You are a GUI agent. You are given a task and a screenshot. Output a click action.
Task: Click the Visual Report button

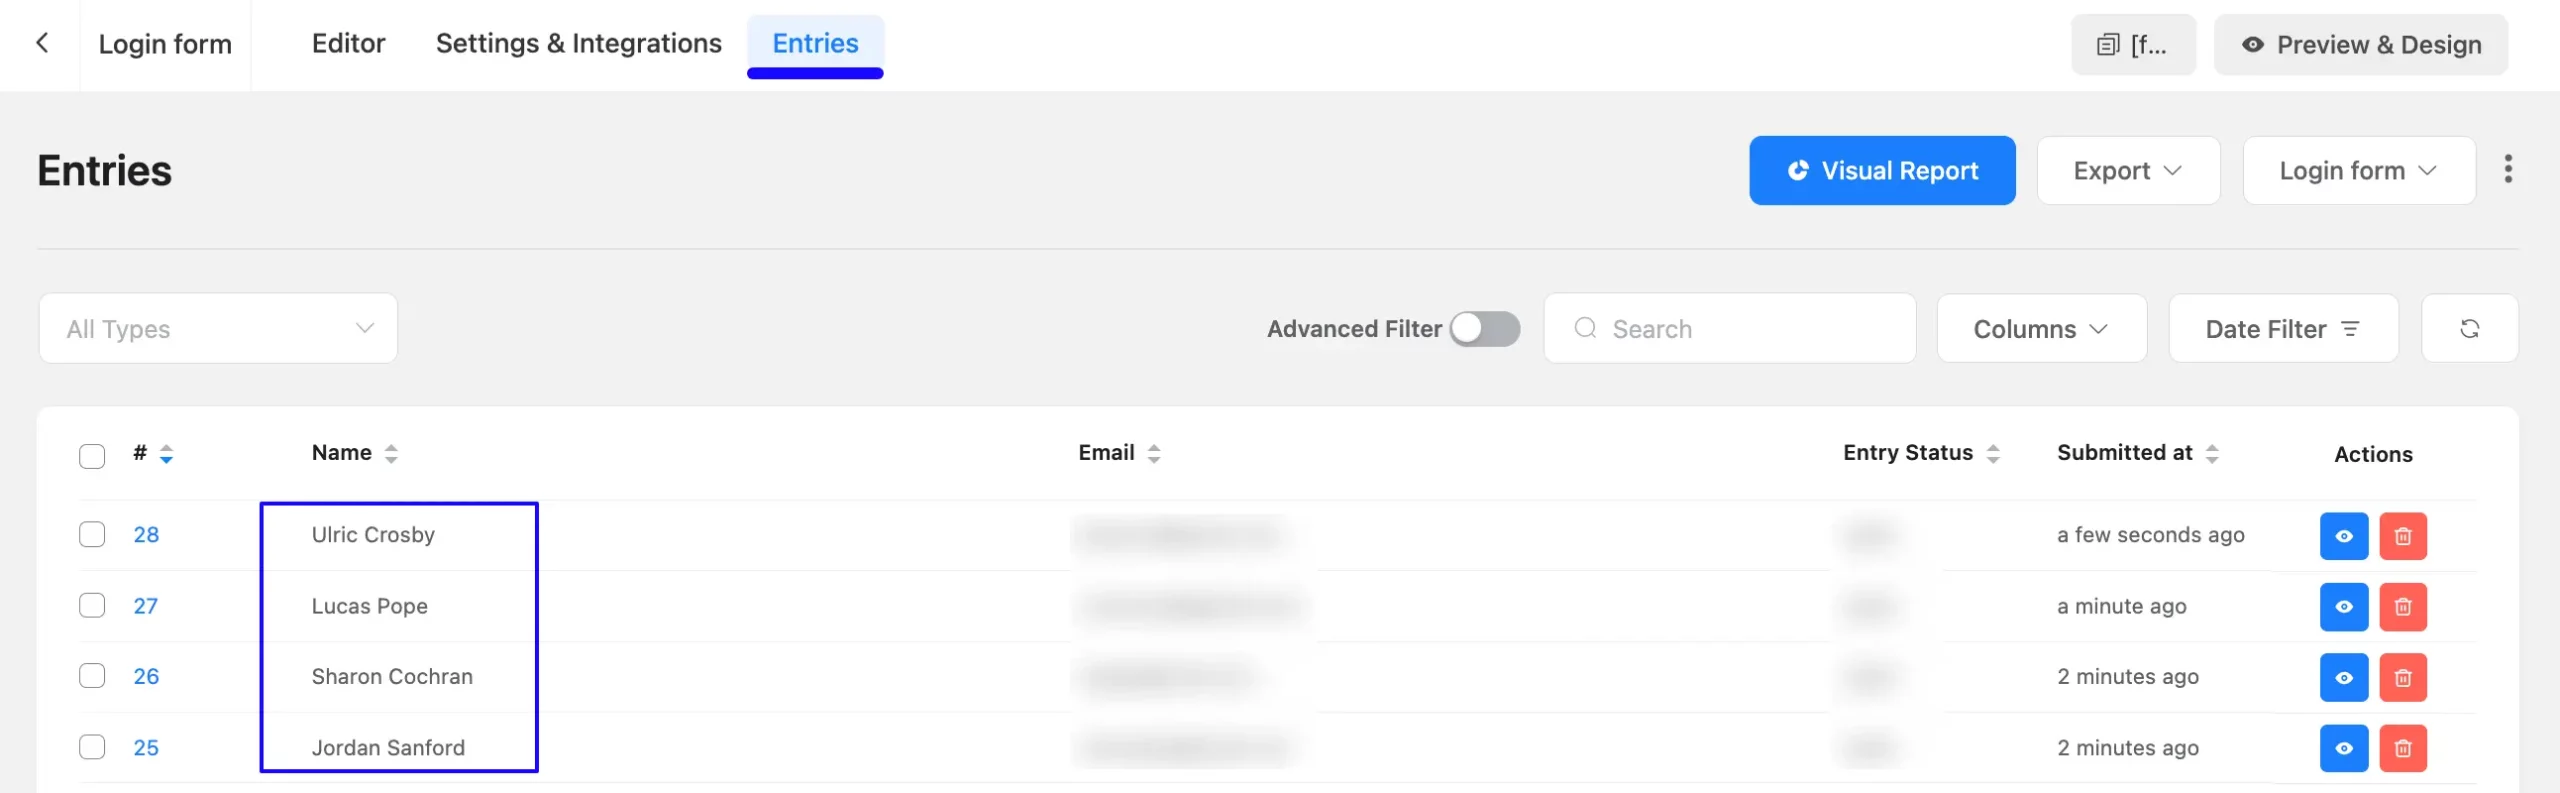[1882, 171]
